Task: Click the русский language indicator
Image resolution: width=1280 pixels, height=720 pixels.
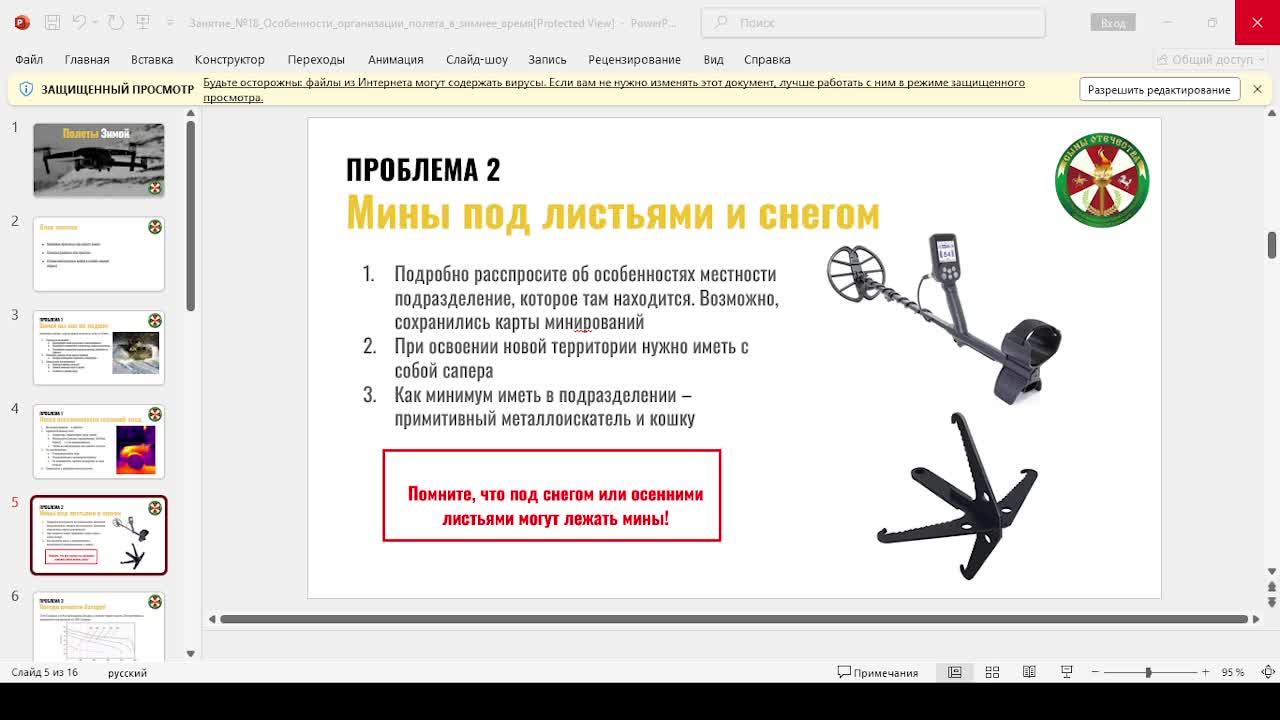Action: click(127, 672)
